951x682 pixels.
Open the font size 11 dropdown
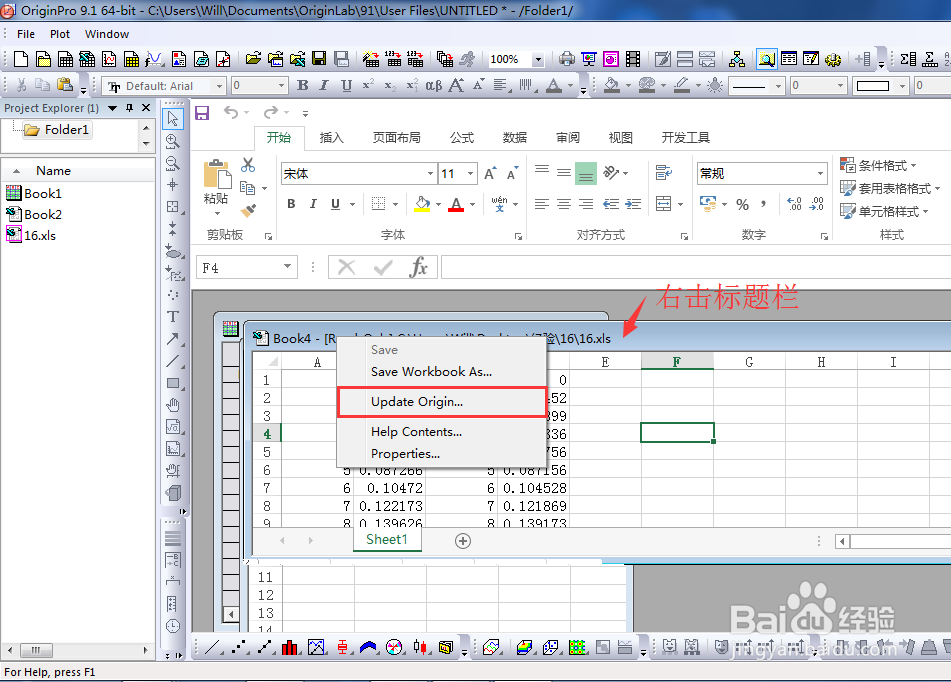470,174
